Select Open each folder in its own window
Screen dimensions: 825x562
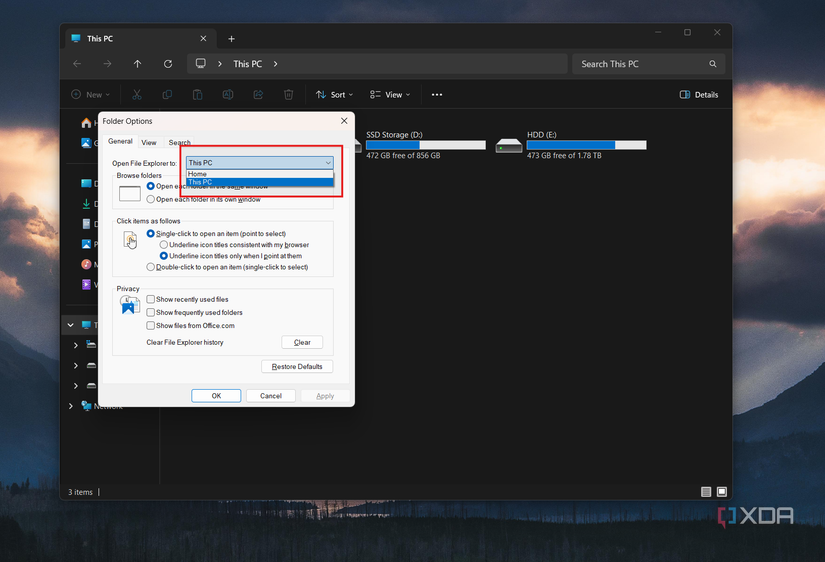click(x=150, y=199)
